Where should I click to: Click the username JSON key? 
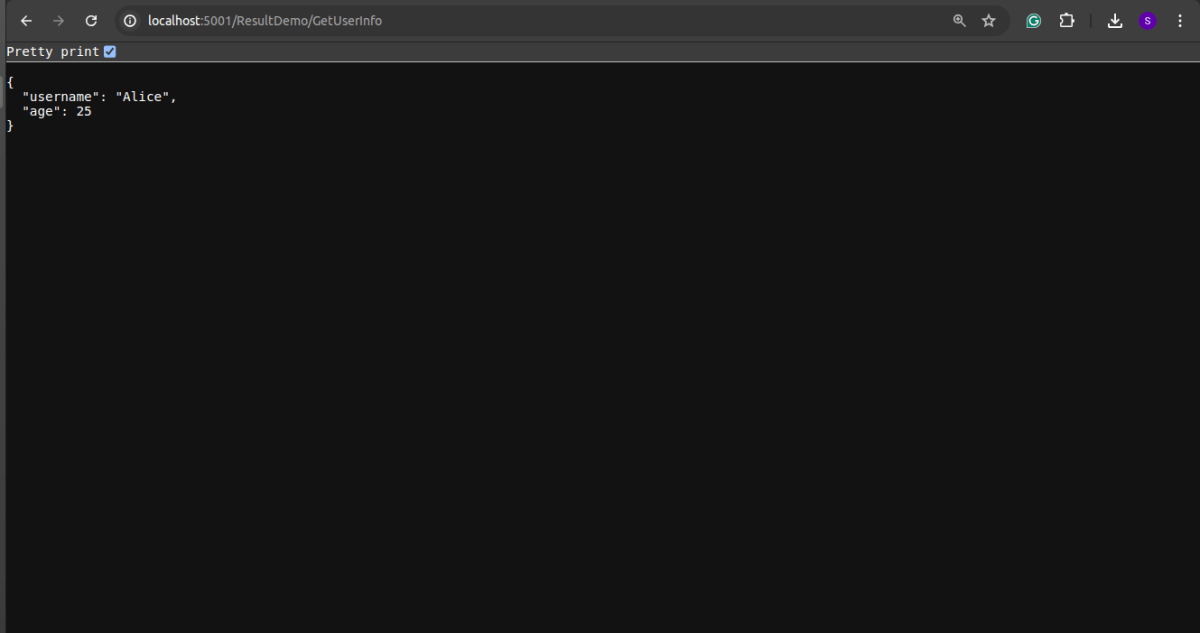pyautogui.click(x=59, y=96)
